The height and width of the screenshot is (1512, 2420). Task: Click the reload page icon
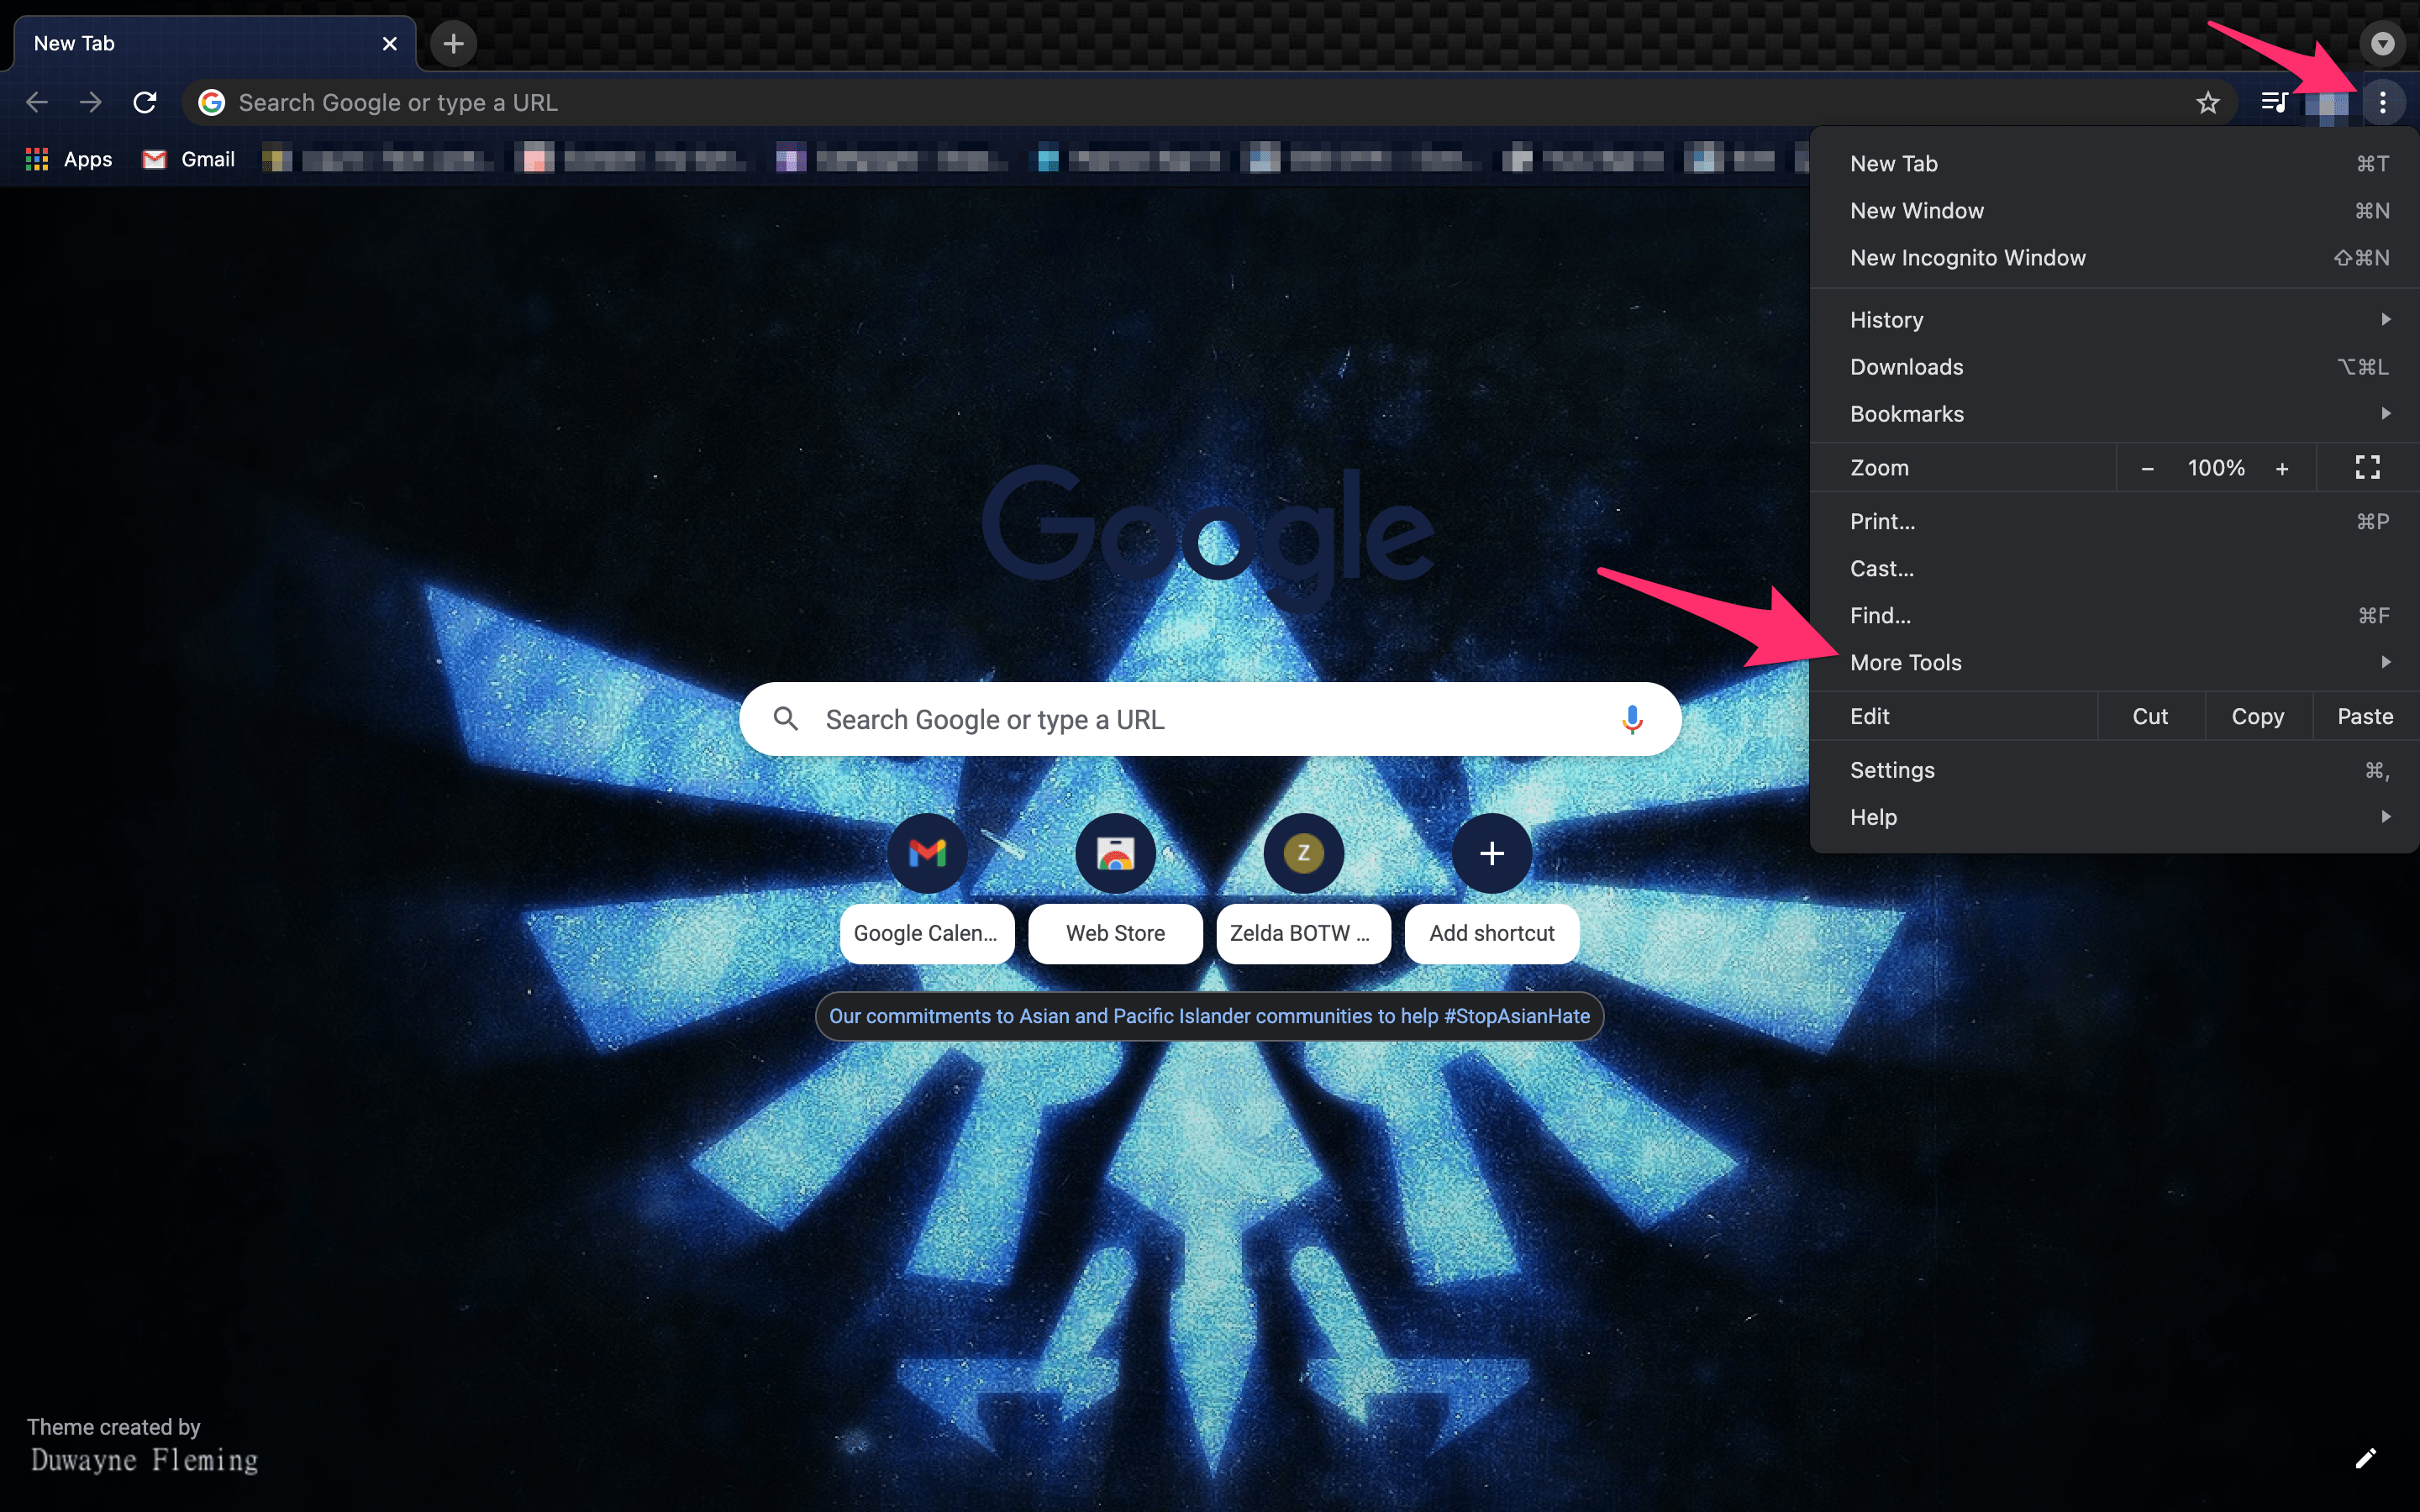click(145, 102)
